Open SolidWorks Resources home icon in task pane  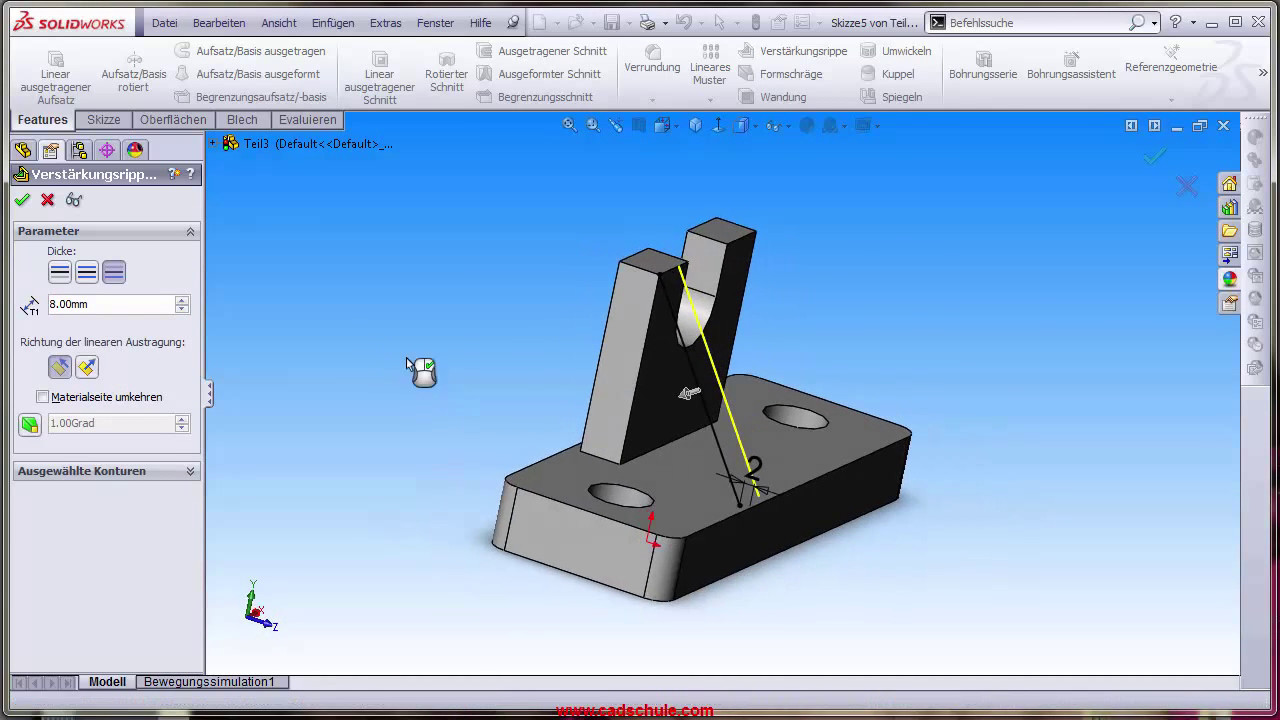coord(1230,183)
